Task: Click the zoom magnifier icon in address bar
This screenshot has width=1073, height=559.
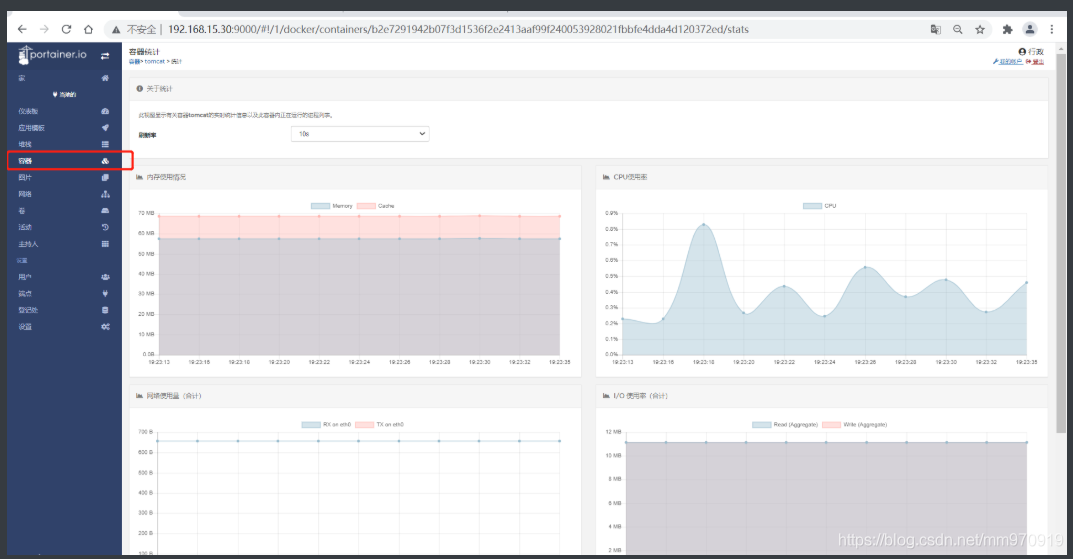Action: [957, 29]
